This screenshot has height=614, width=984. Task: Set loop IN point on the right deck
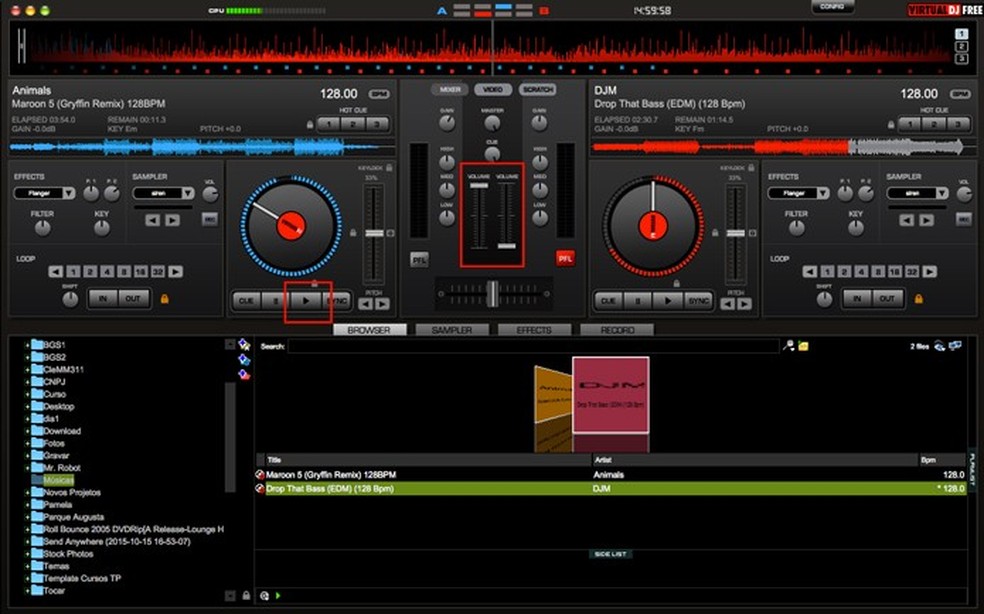856,298
